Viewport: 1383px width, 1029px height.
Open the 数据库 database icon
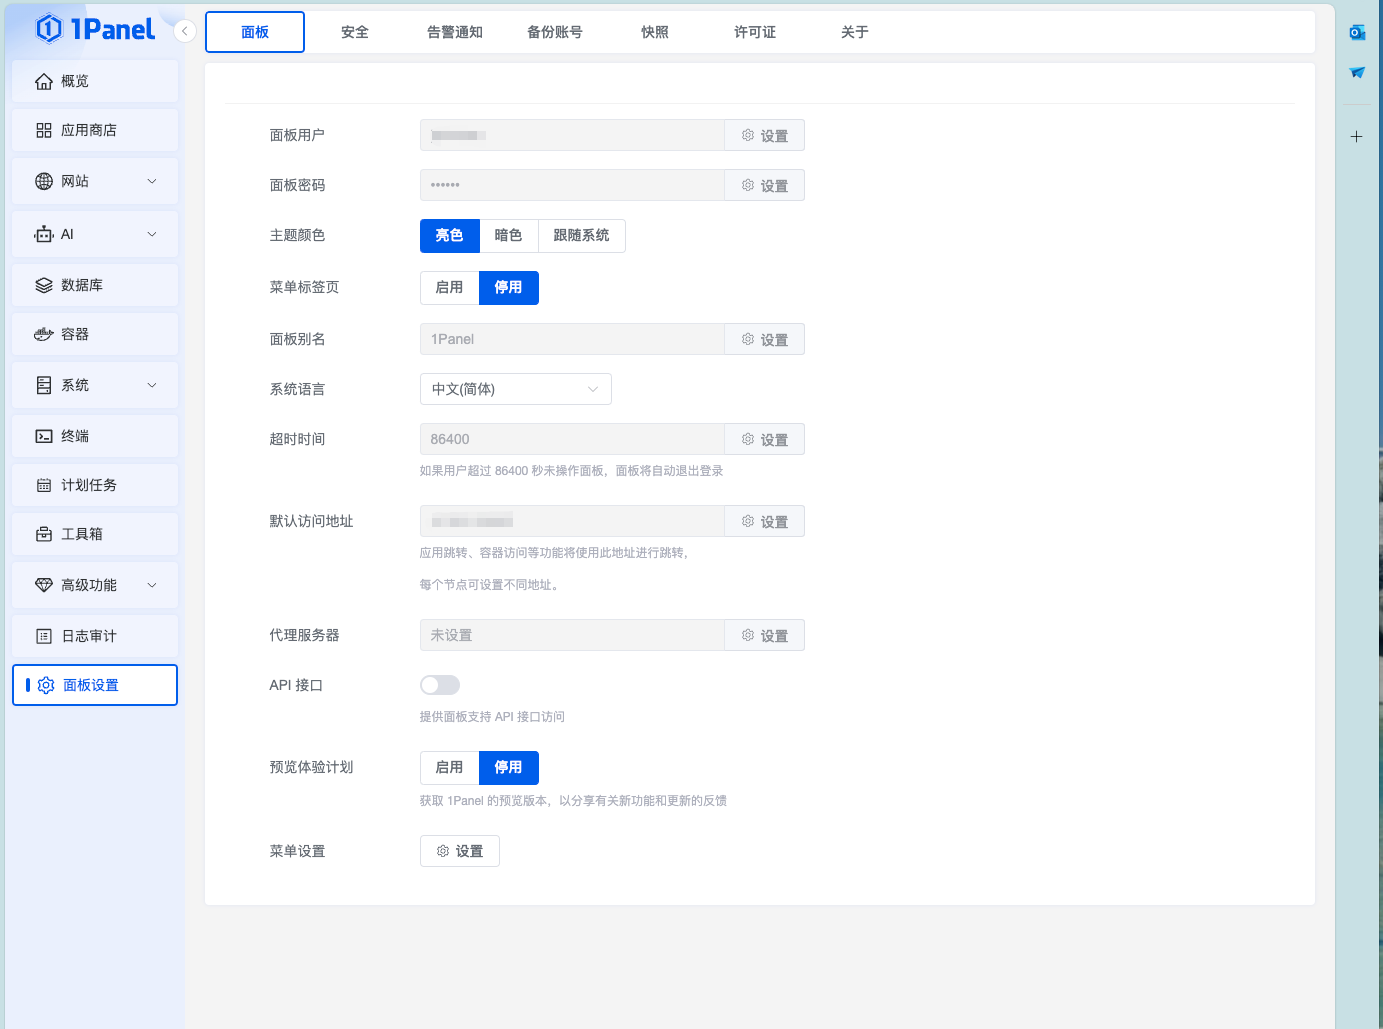click(x=44, y=285)
